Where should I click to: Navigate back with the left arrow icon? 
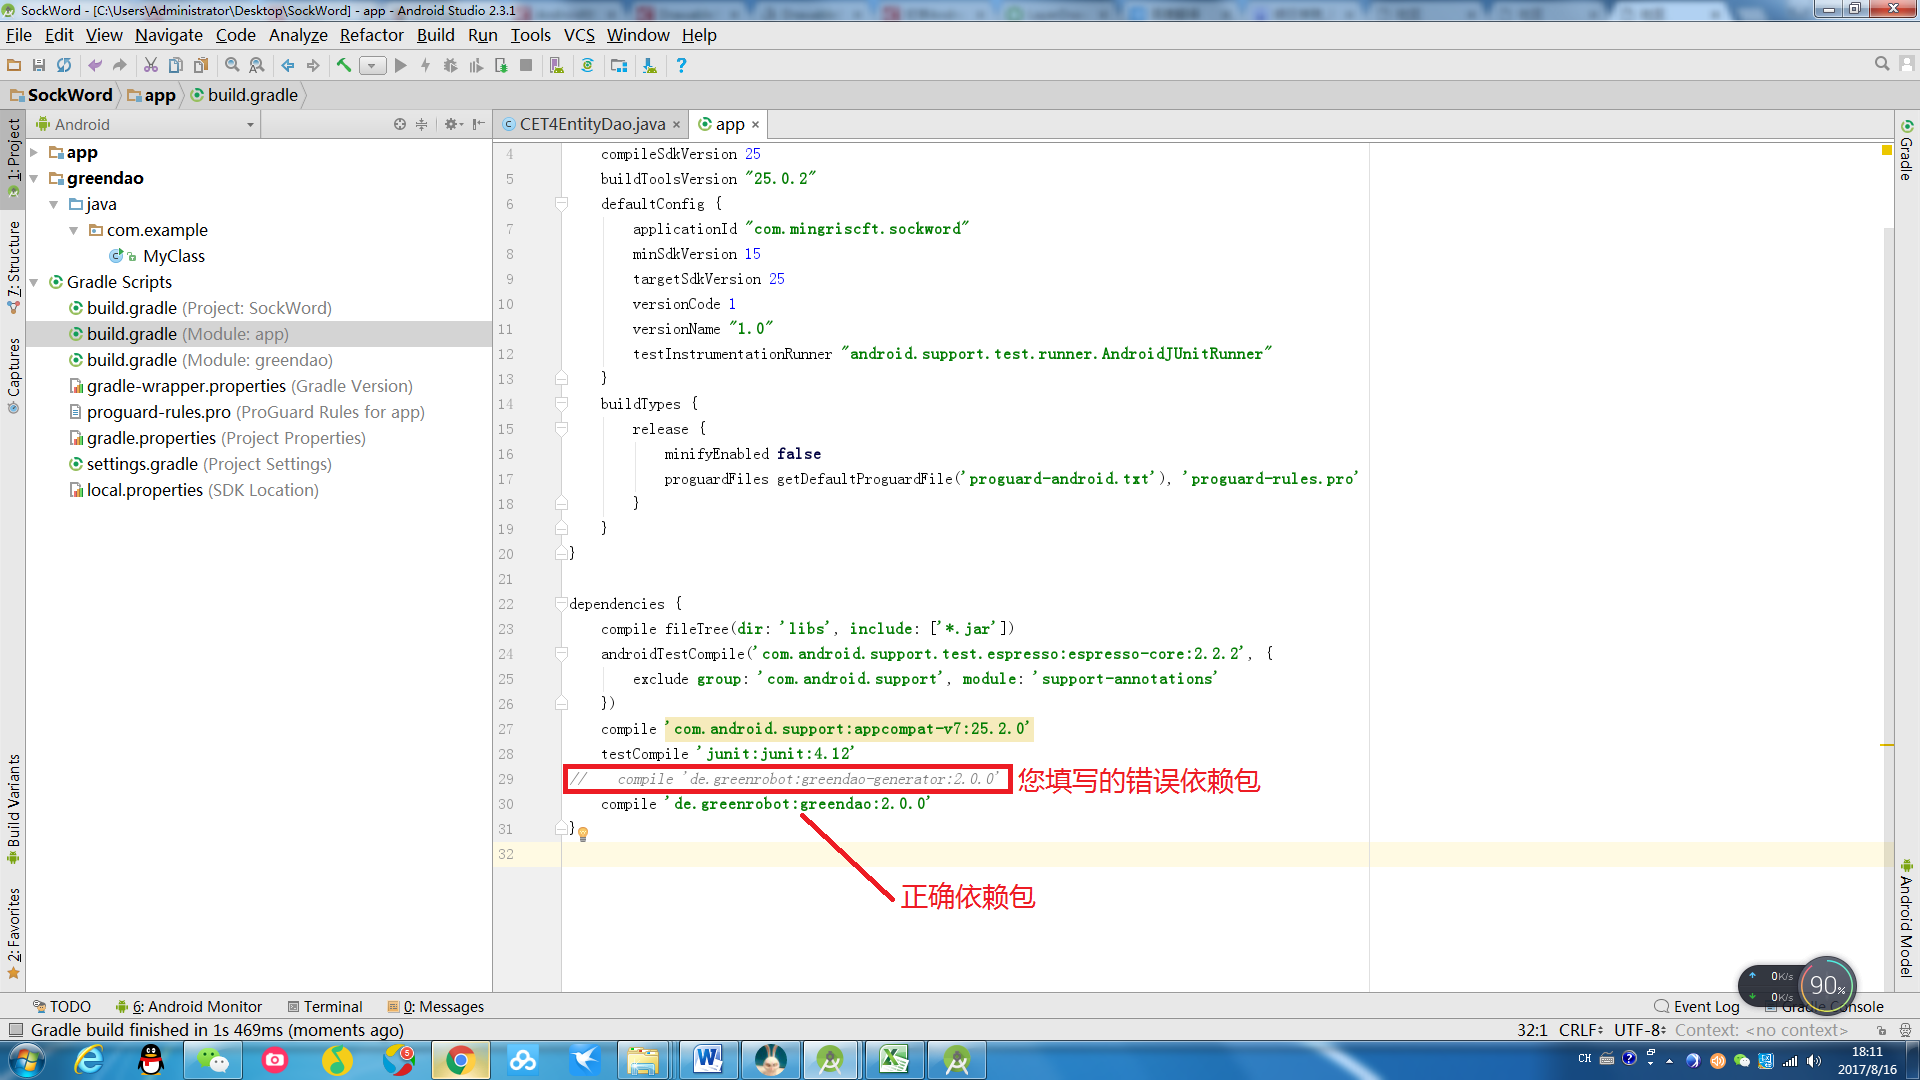click(288, 65)
